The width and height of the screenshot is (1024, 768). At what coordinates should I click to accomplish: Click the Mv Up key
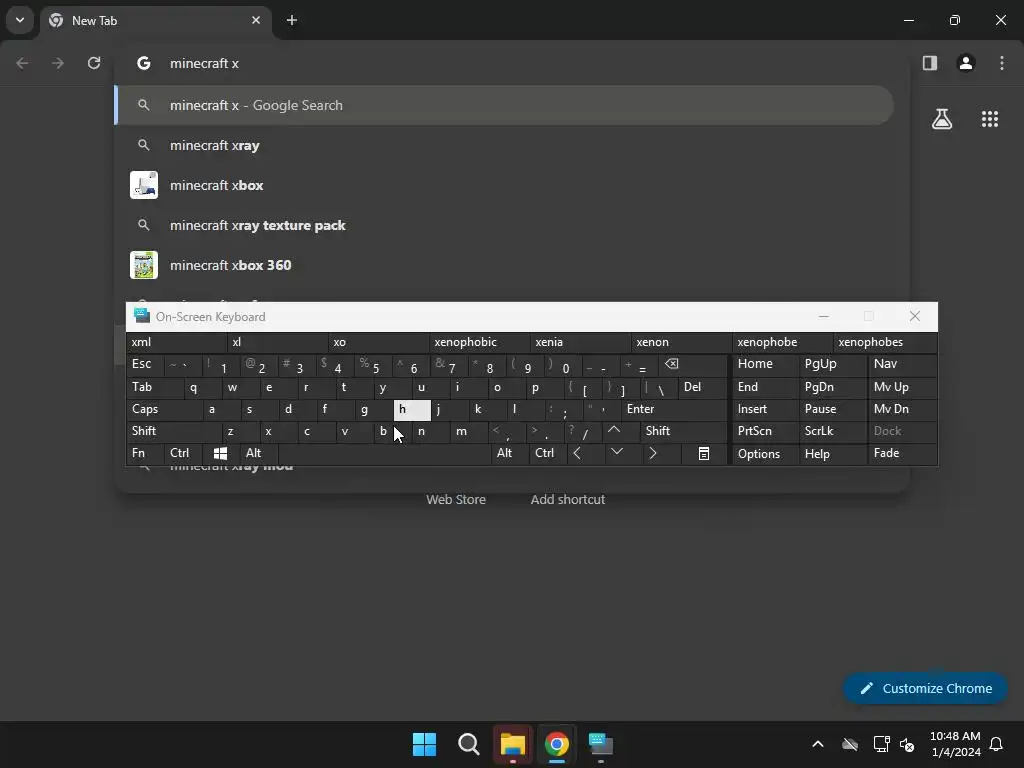(x=902, y=387)
